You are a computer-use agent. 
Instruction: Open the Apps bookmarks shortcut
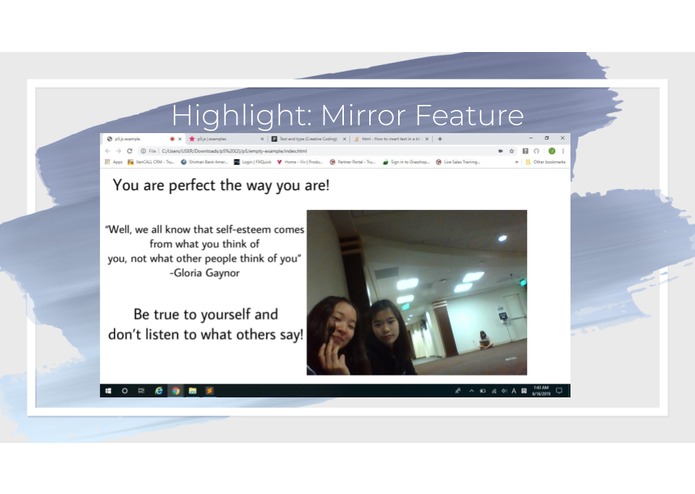(x=114, y=162)
